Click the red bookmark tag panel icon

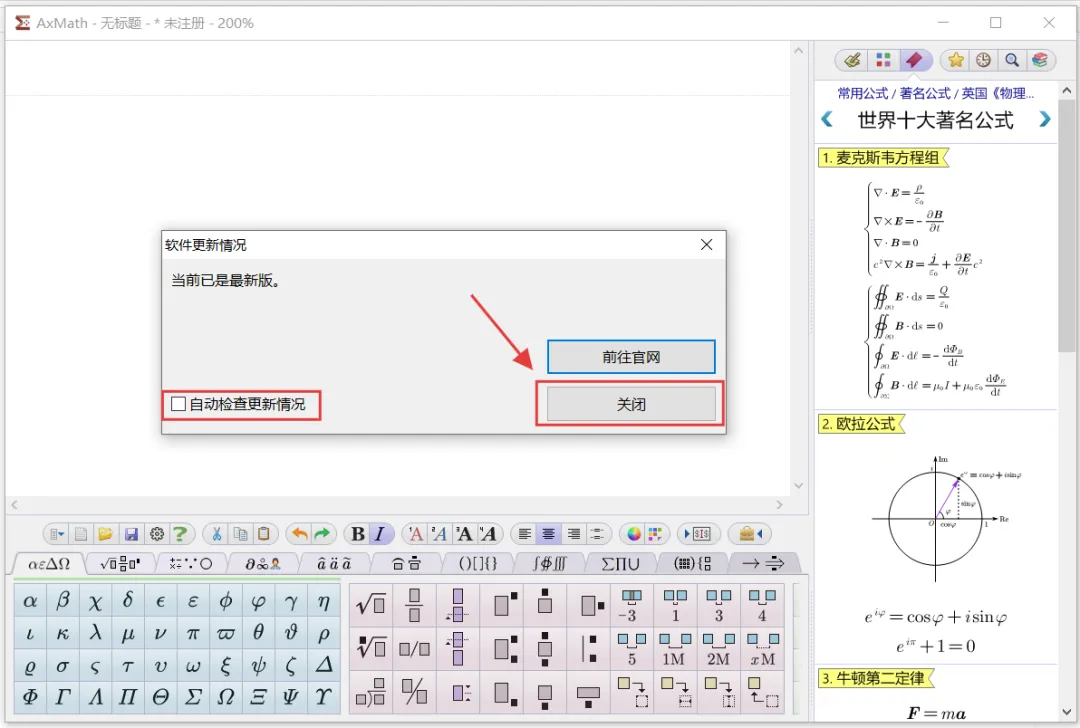914,61
